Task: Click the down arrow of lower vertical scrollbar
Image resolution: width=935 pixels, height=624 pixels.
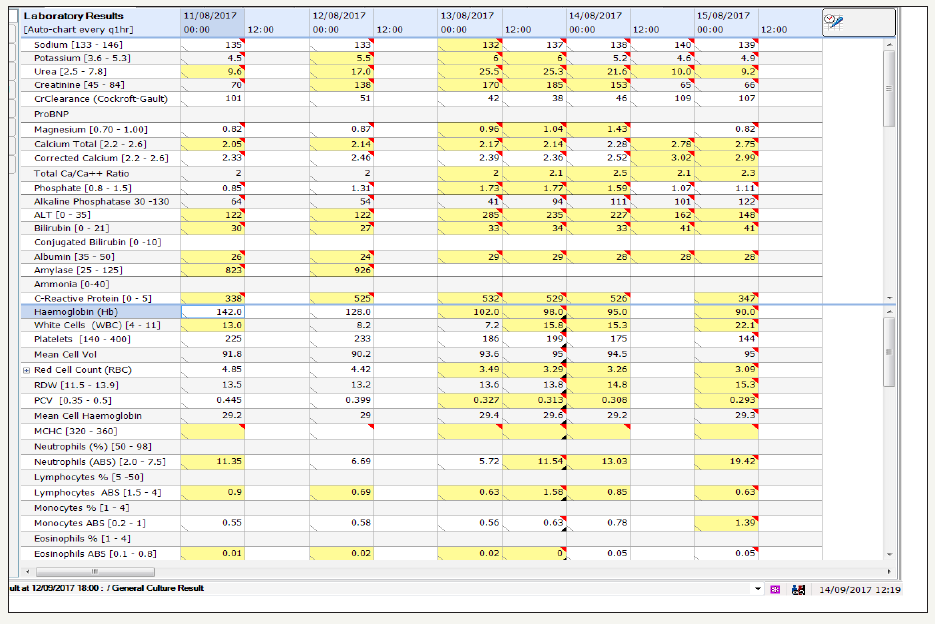Action: [889, 555]
